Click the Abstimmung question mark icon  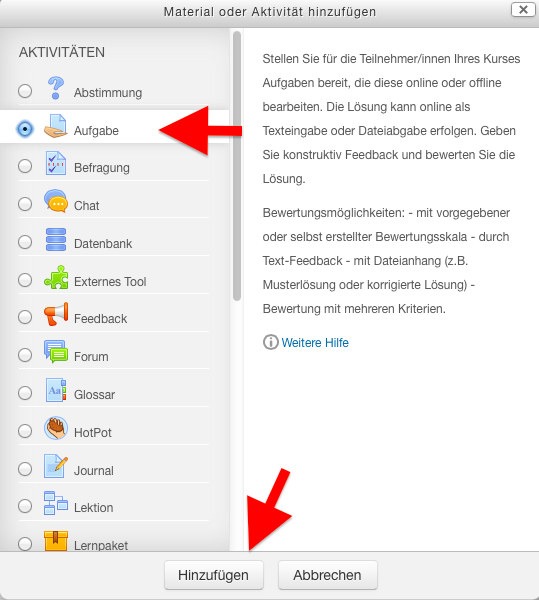(56, 88)
